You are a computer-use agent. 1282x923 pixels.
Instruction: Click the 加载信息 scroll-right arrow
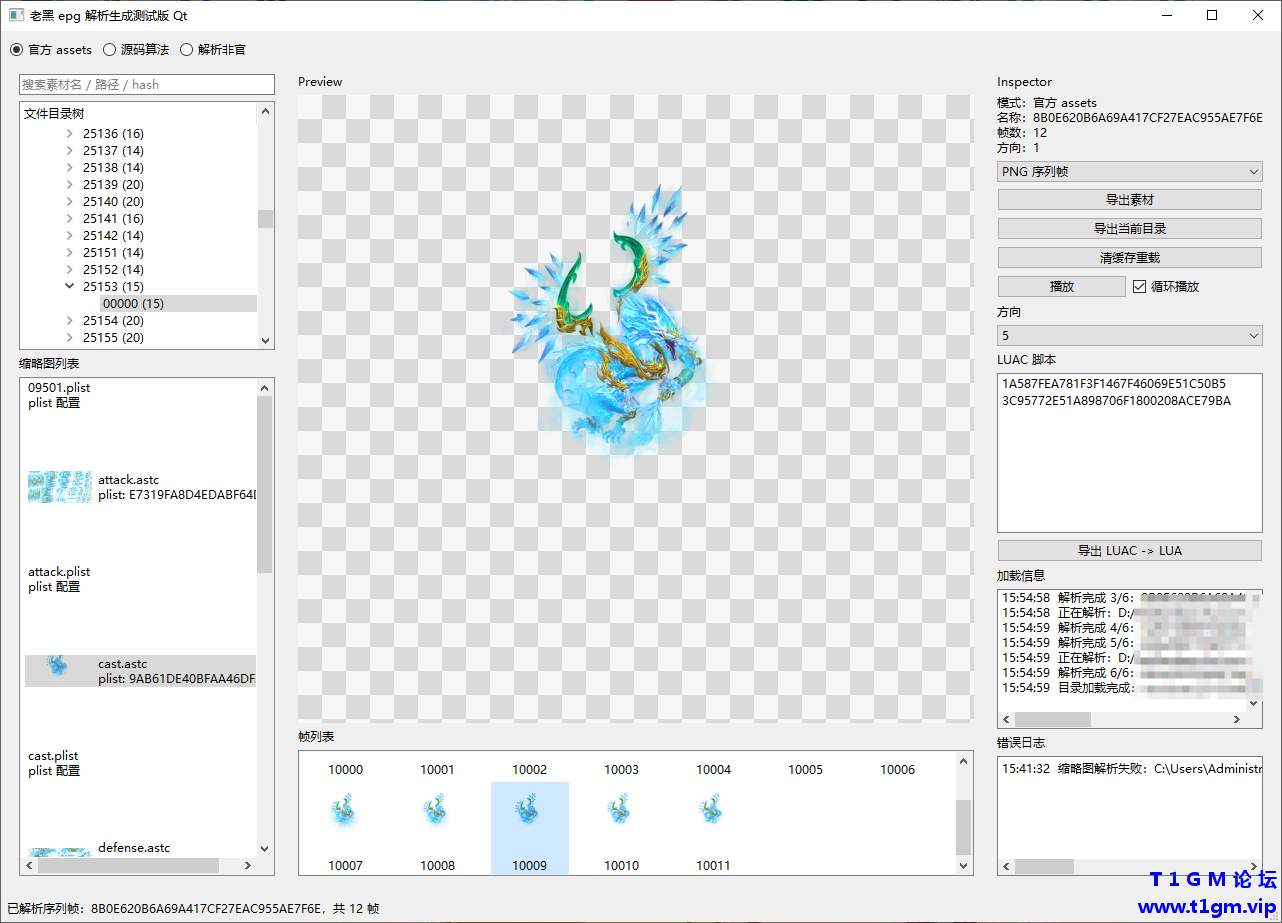[1237, 720]
